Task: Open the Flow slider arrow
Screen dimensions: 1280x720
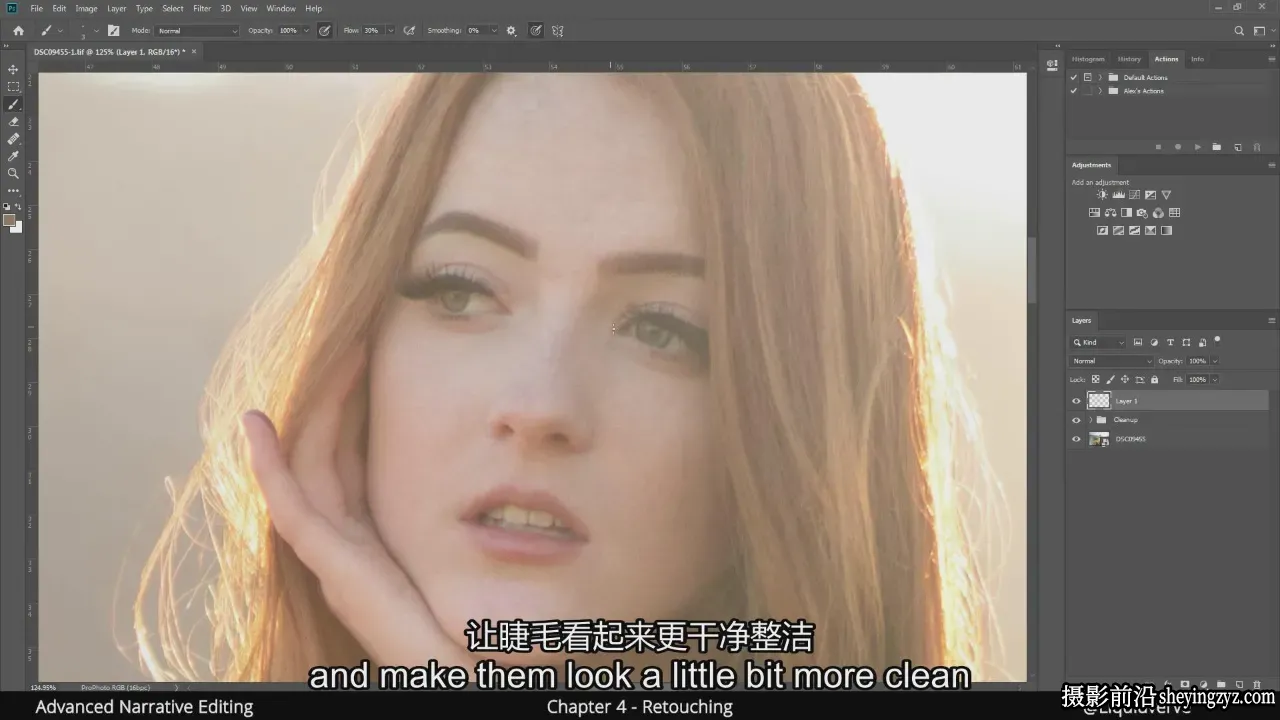Action: [390, 31]
